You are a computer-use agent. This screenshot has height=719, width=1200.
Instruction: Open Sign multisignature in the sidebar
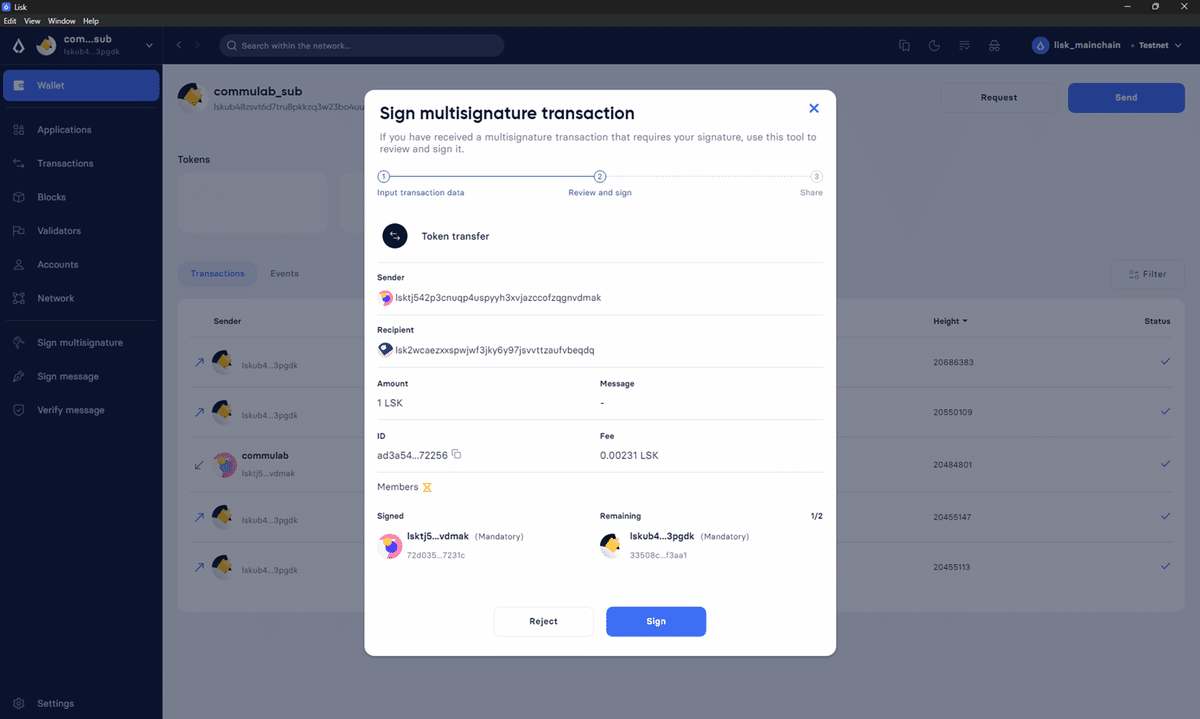click(81, 342)
